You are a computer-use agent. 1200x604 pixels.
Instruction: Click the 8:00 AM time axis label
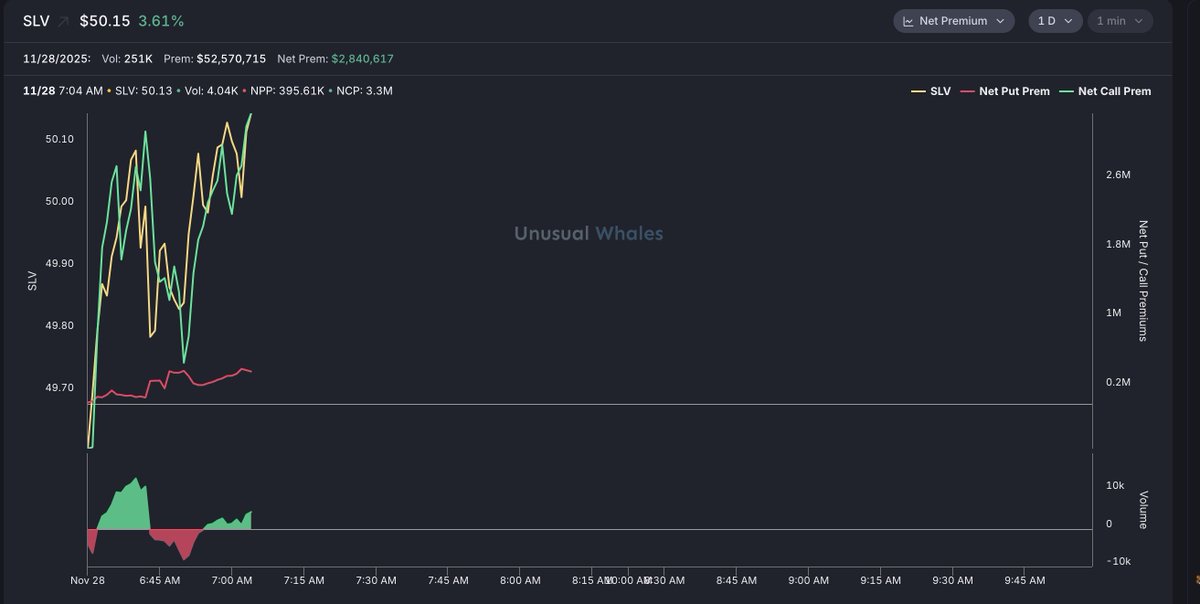pos(520,580)
